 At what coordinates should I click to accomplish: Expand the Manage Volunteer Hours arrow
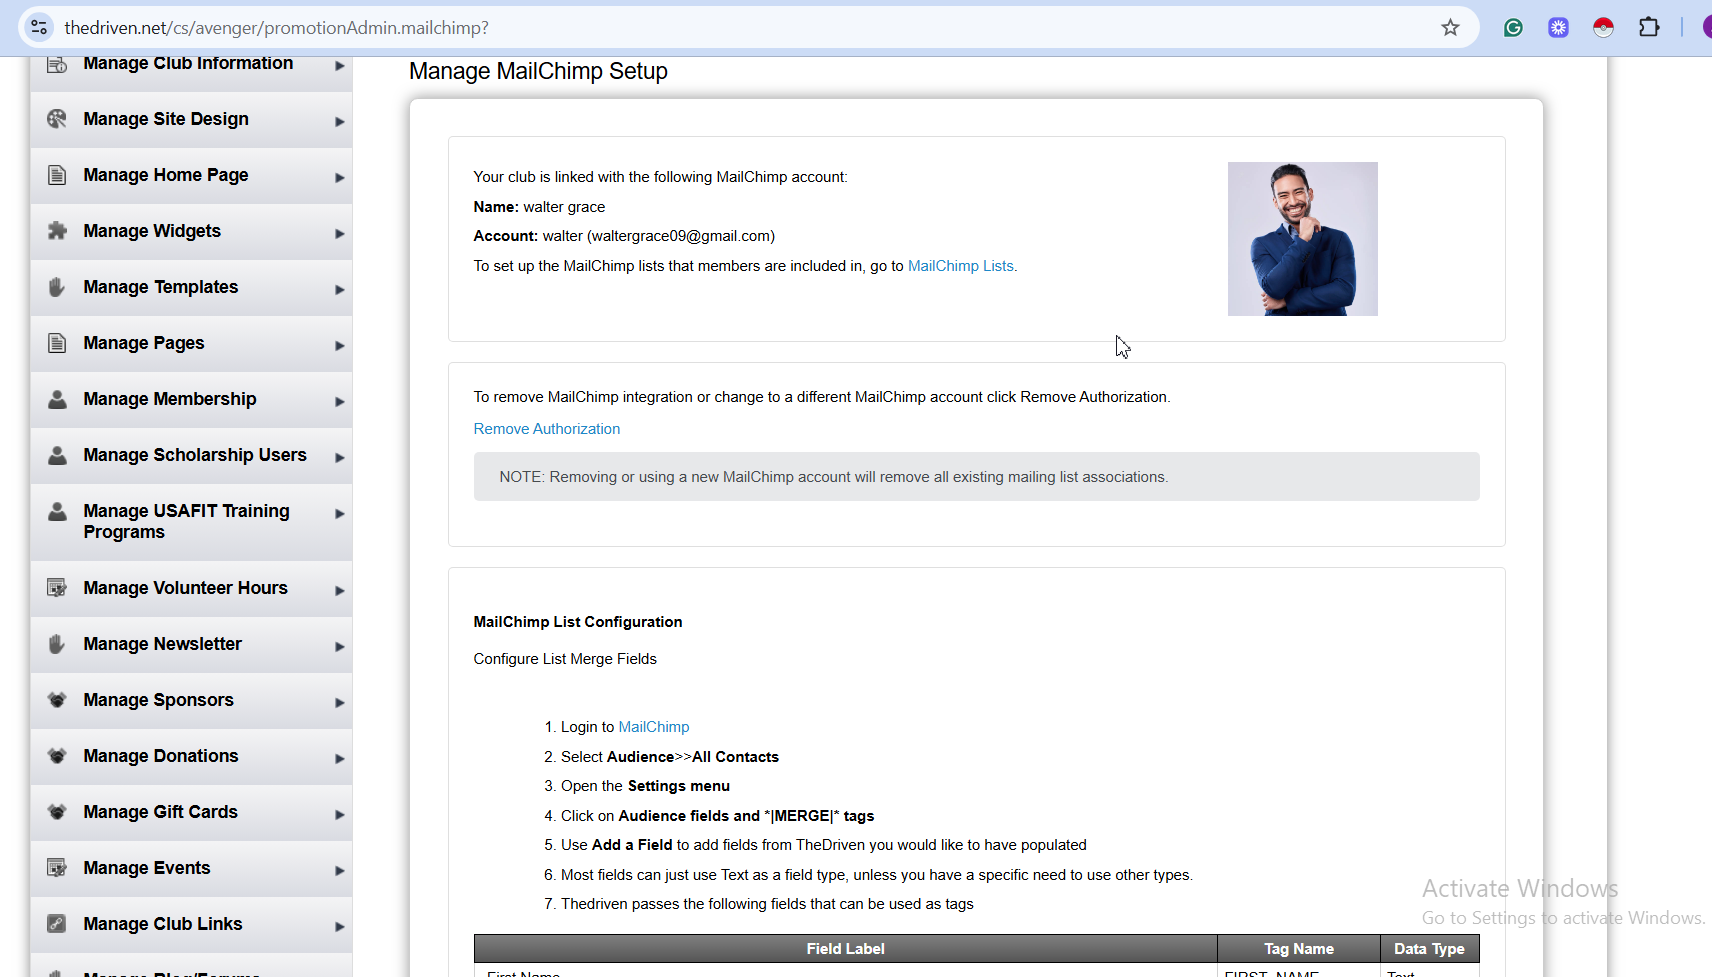point(340,591)
